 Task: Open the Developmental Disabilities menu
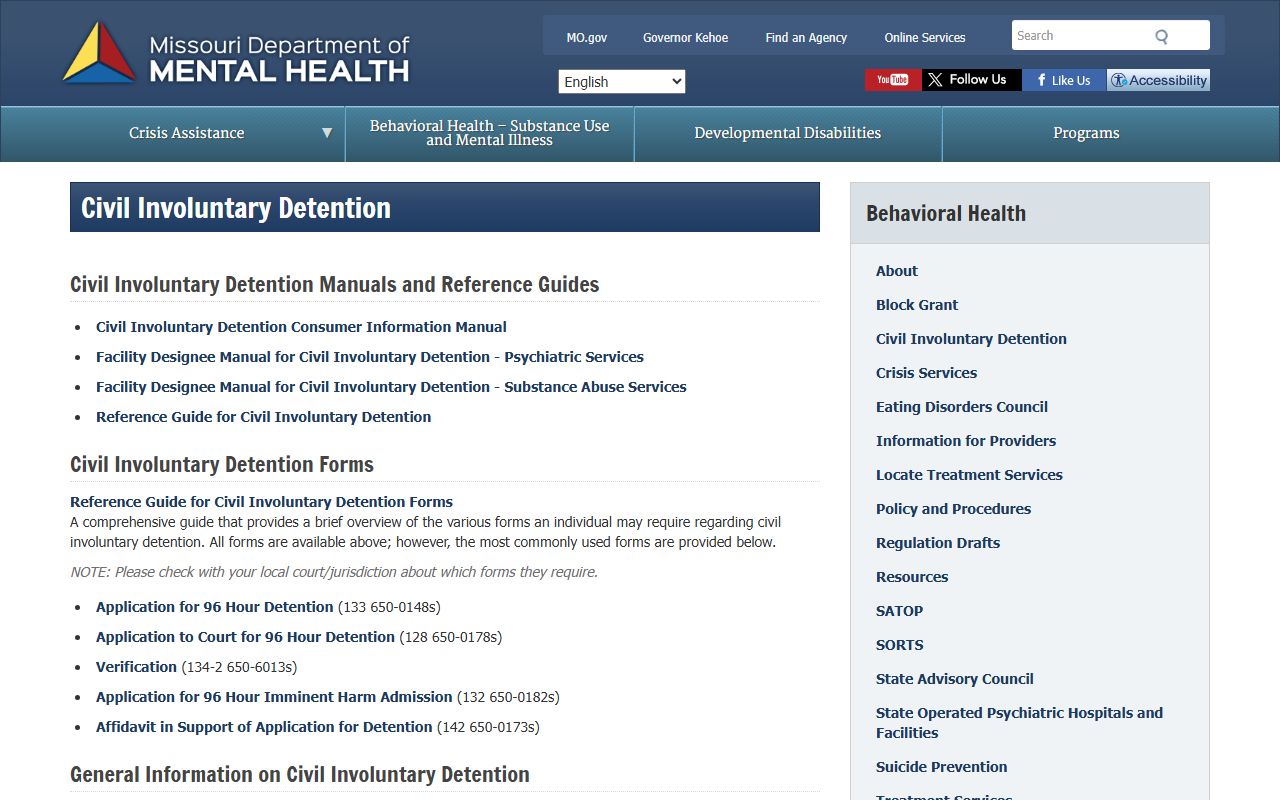788,133
